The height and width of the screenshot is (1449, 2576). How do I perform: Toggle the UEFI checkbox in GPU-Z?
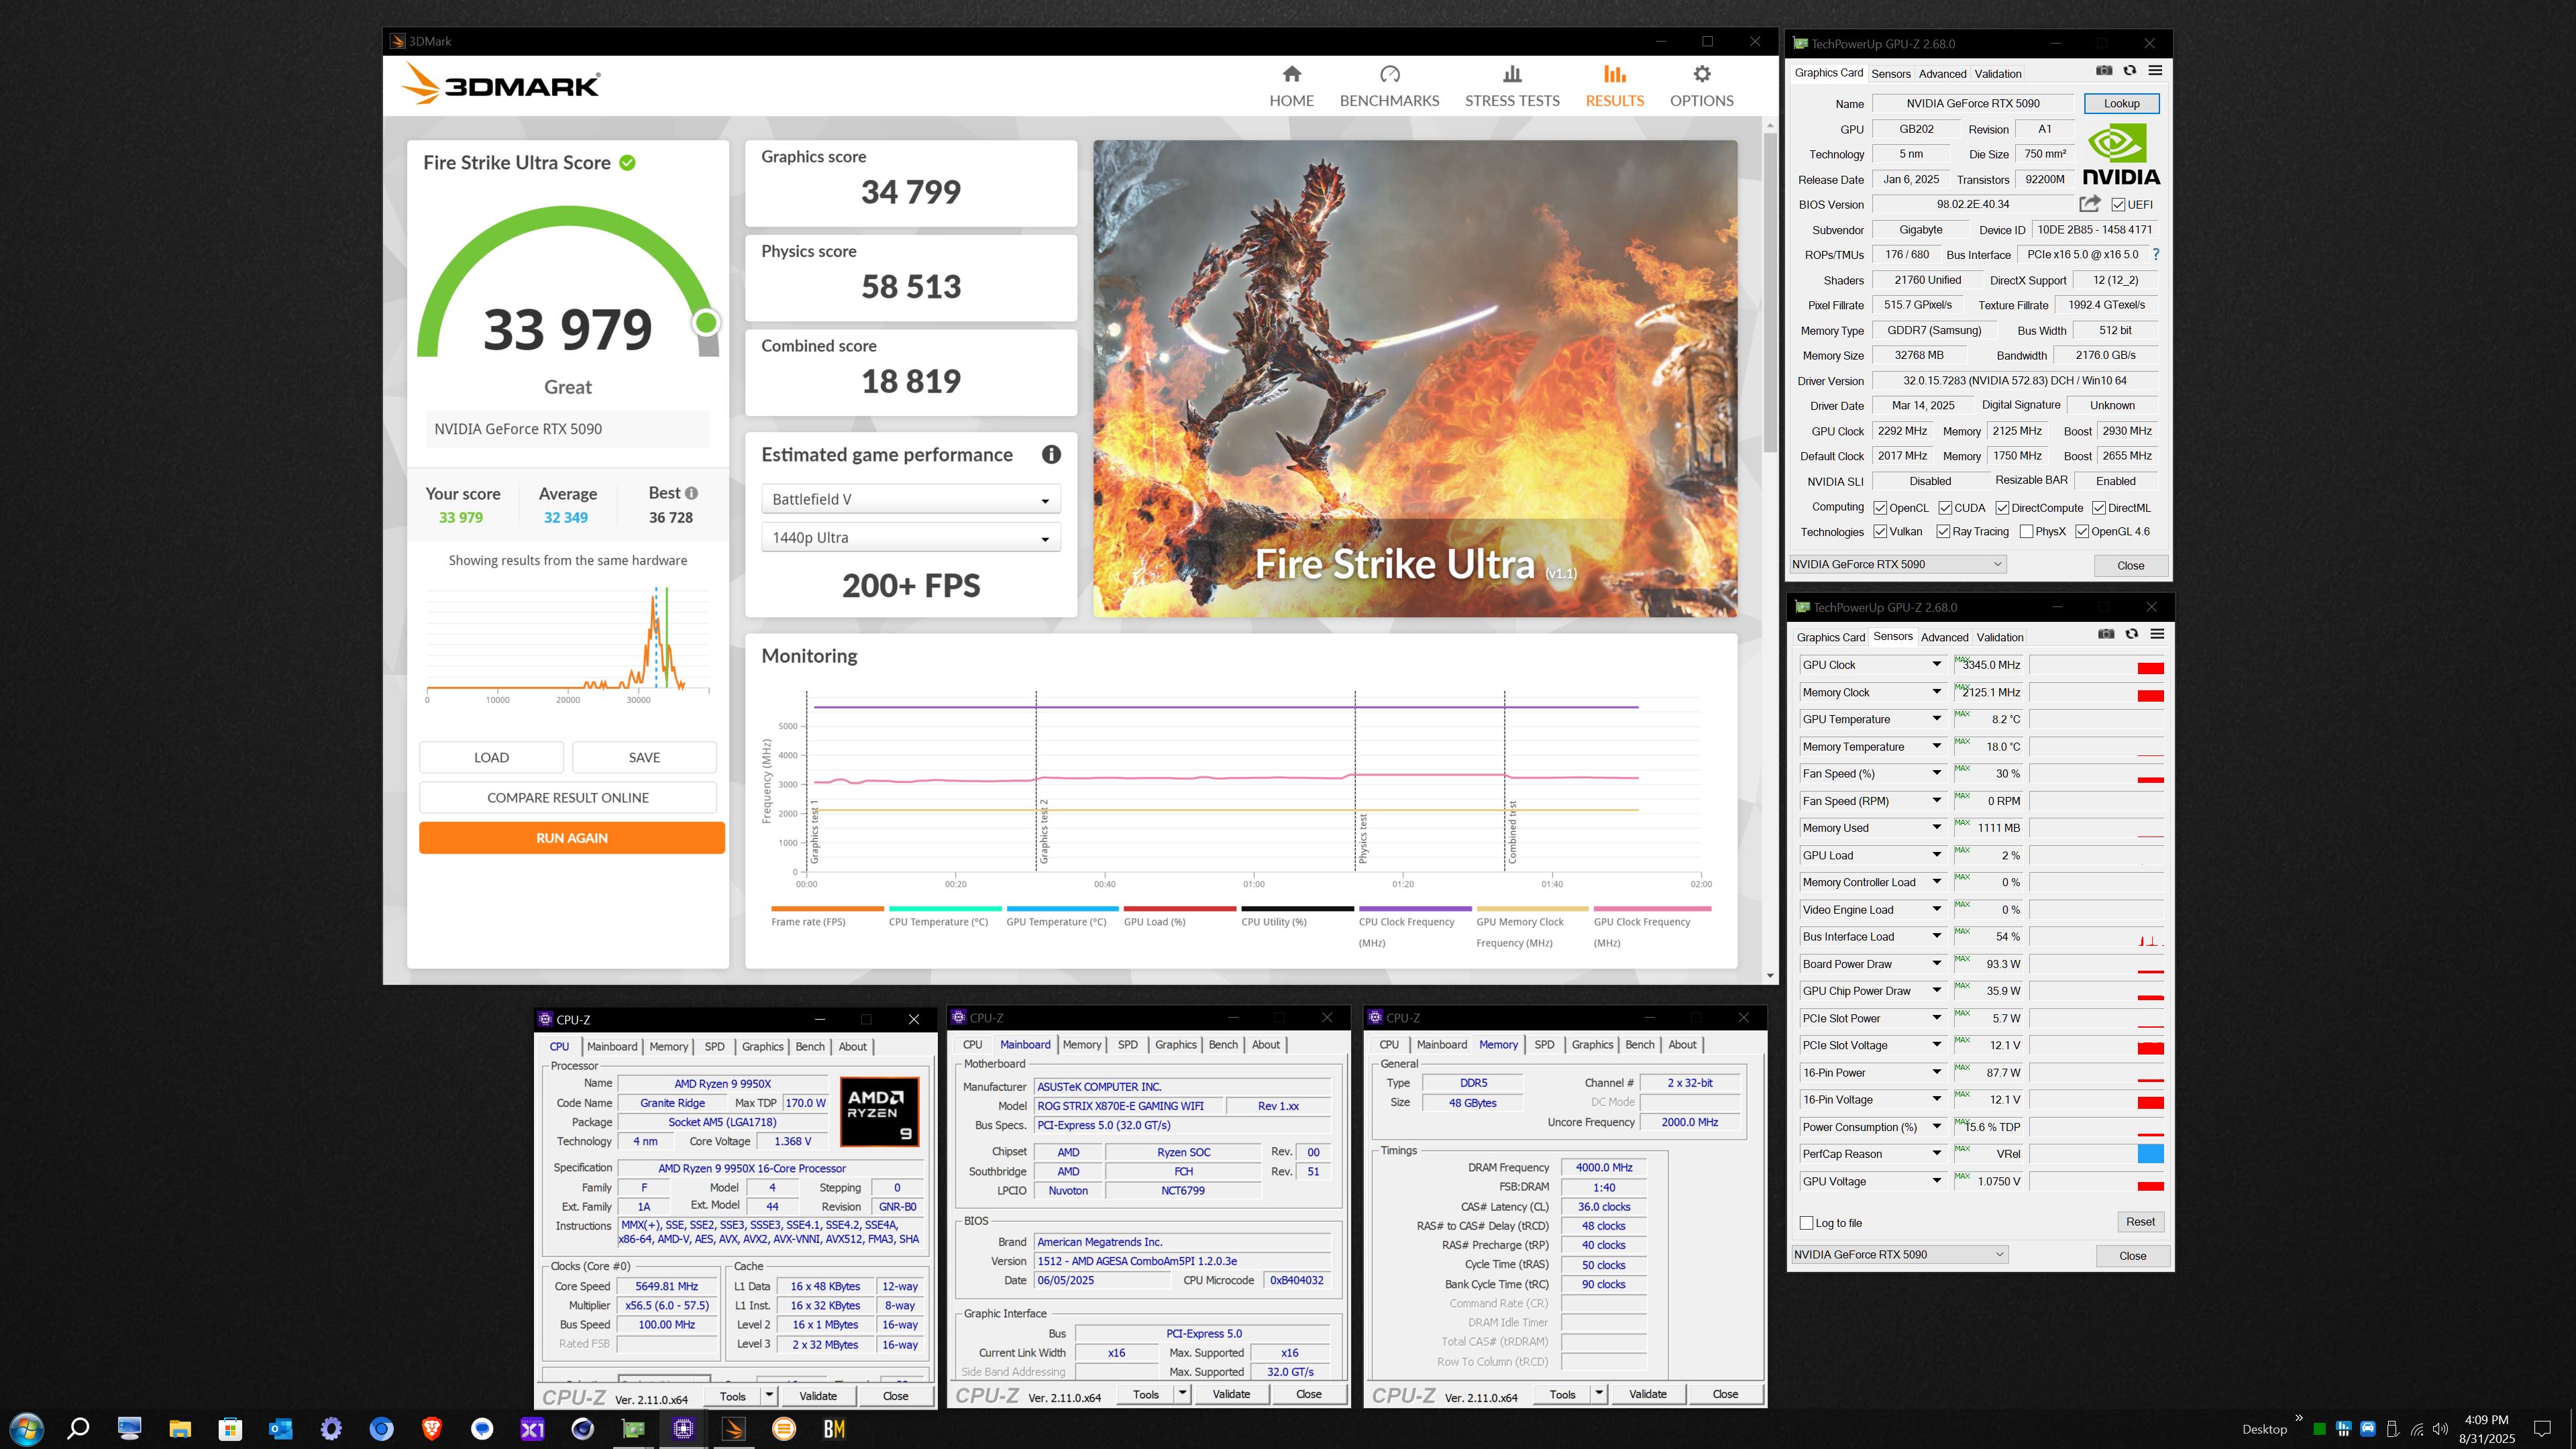coord(2118,205)
